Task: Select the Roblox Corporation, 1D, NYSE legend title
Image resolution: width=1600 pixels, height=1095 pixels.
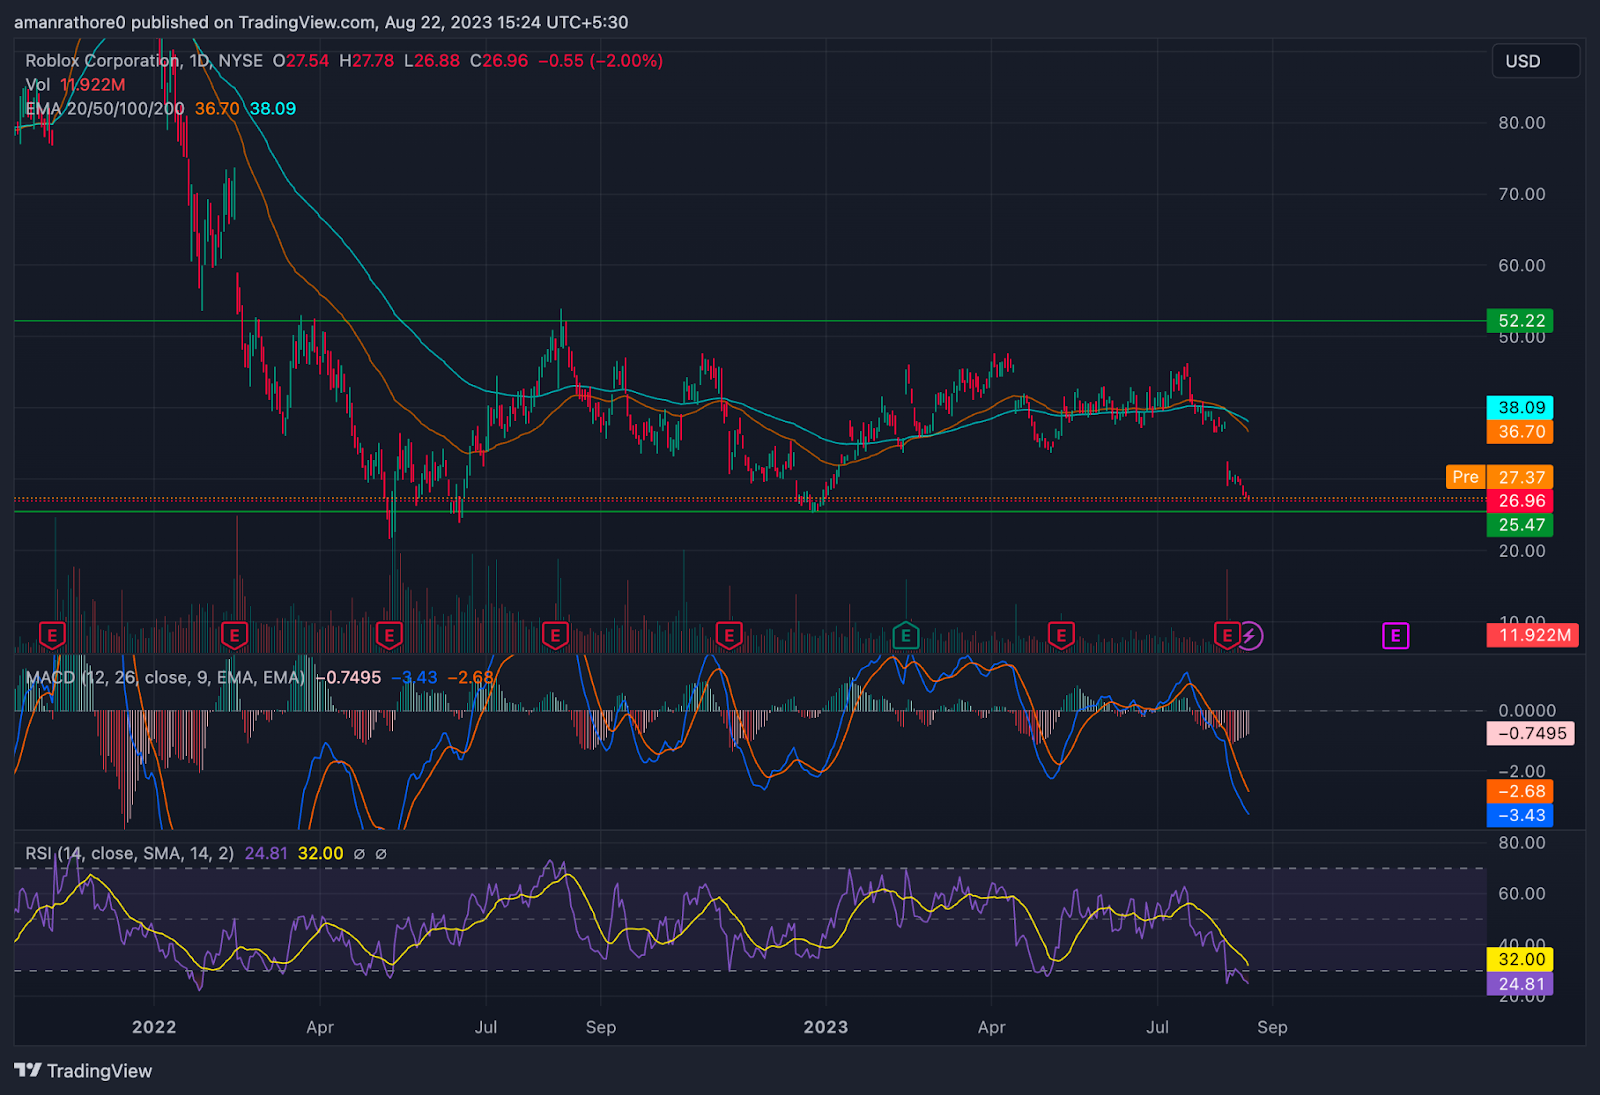Action: coord(144,61)
